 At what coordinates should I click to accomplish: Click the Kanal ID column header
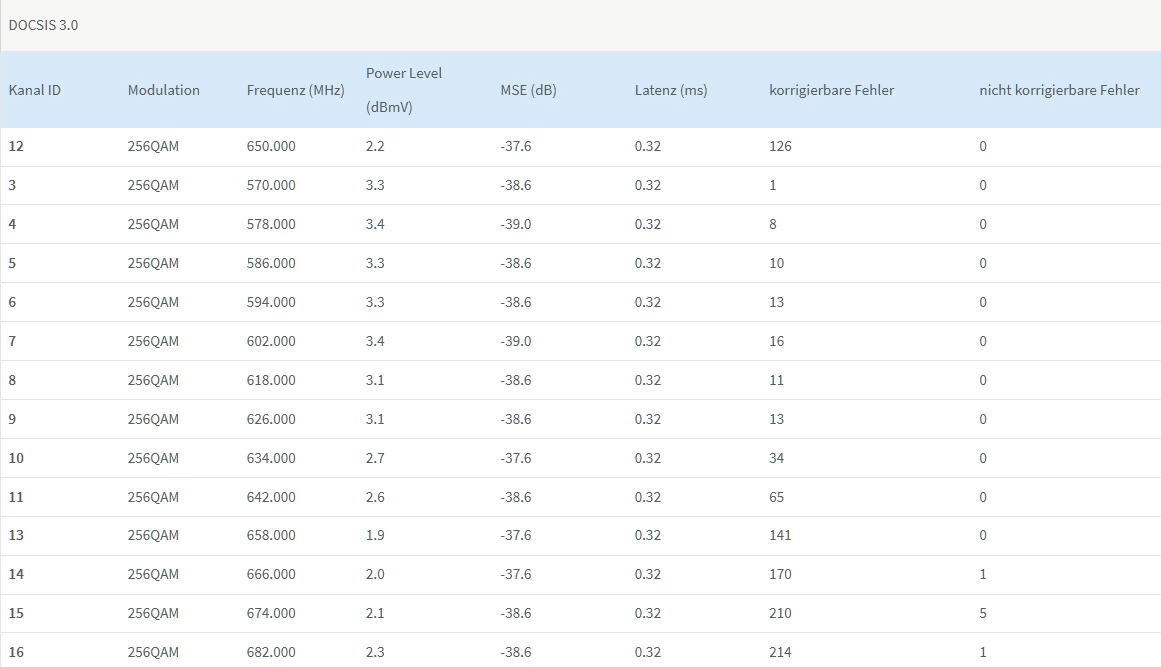click(35, 90)
